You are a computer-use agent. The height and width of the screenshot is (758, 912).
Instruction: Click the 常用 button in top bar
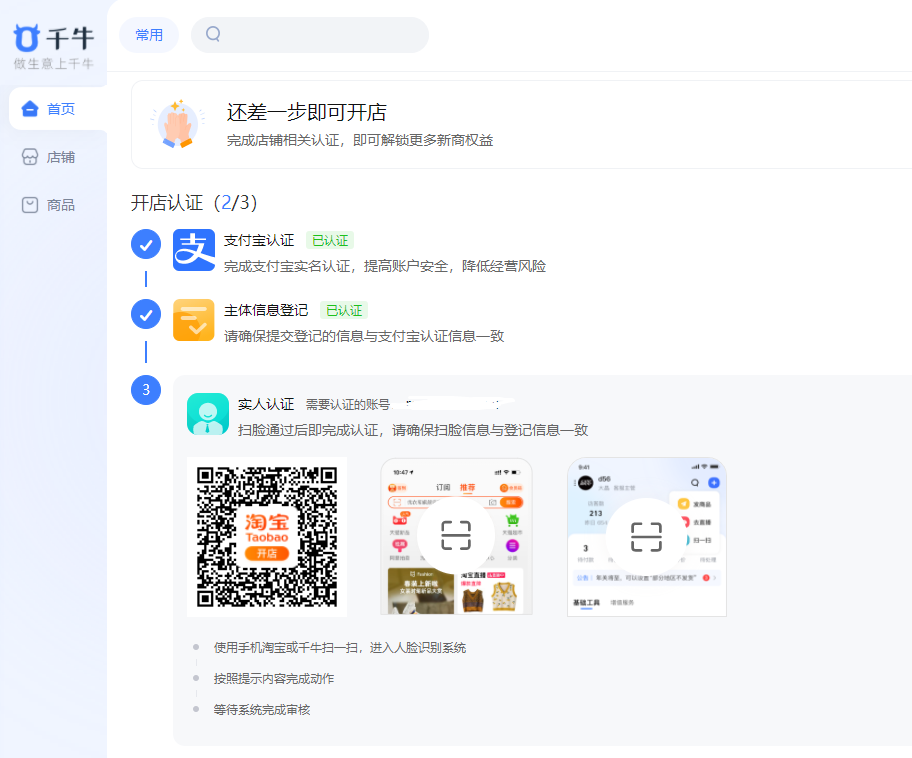(x=149, y=35)
